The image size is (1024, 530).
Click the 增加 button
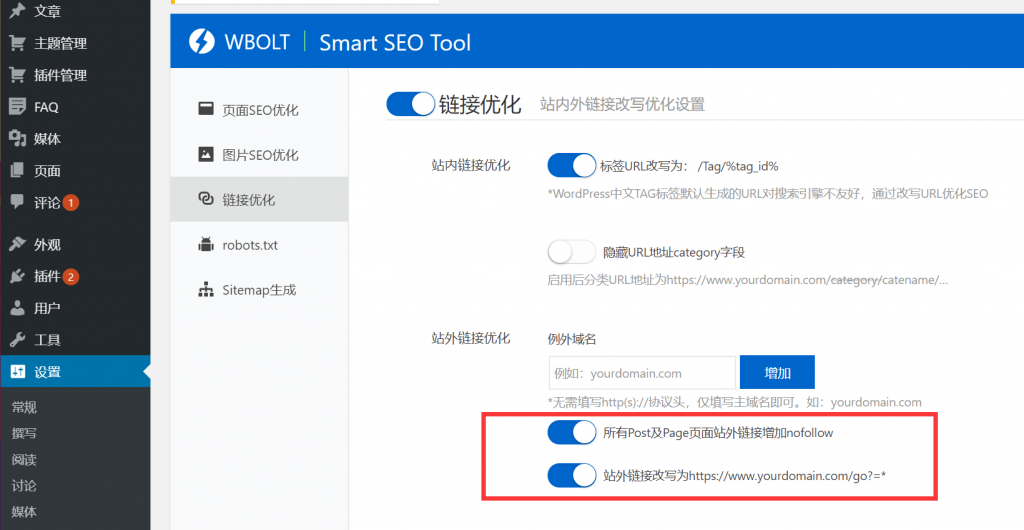pyautogui.click(x=777, y=373)
